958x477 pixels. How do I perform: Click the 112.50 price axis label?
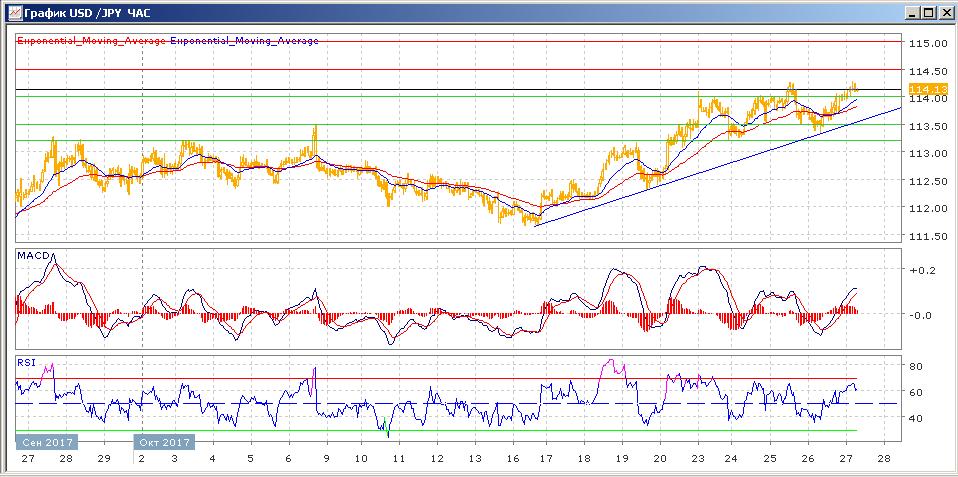coord(927,181)
